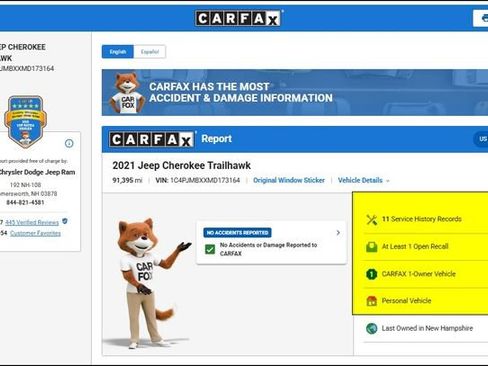Click the wrench service history icon
Image resolution: width=488 pixels, height=366 pixels.
click(x=372, y=219)
